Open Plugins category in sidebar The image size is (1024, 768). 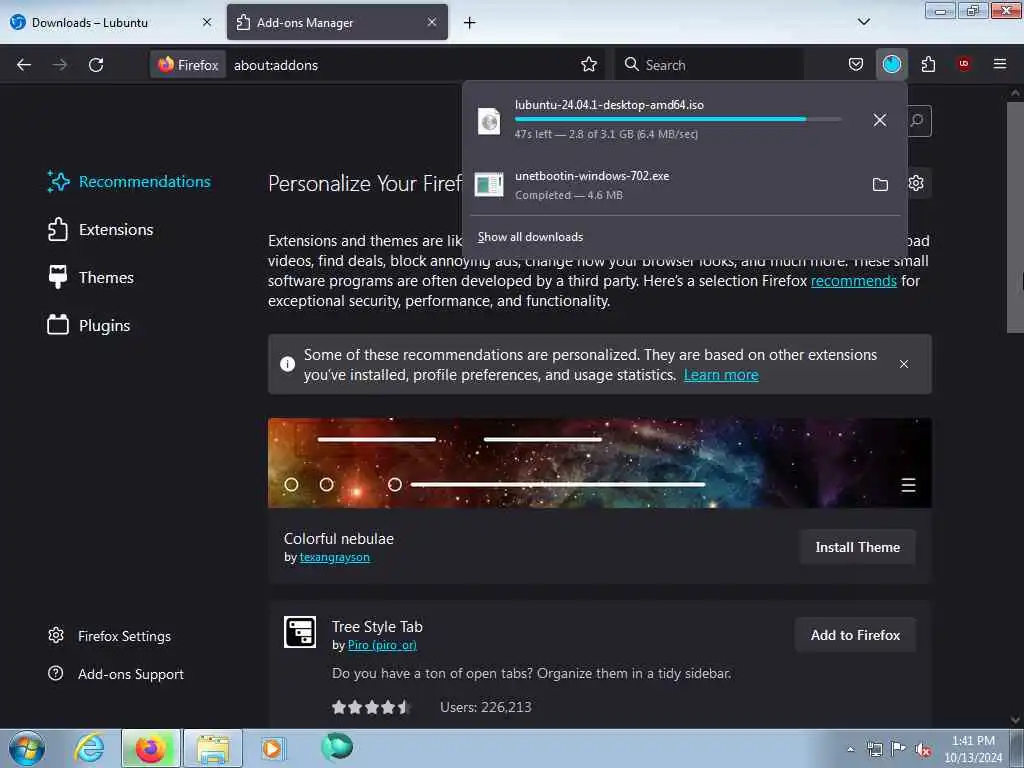click(89, 325)
